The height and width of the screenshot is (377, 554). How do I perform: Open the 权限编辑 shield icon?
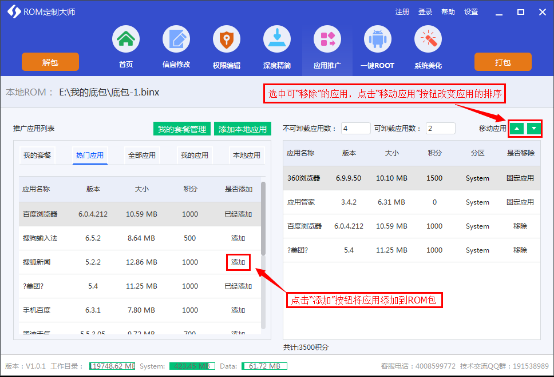click(226, 39)
